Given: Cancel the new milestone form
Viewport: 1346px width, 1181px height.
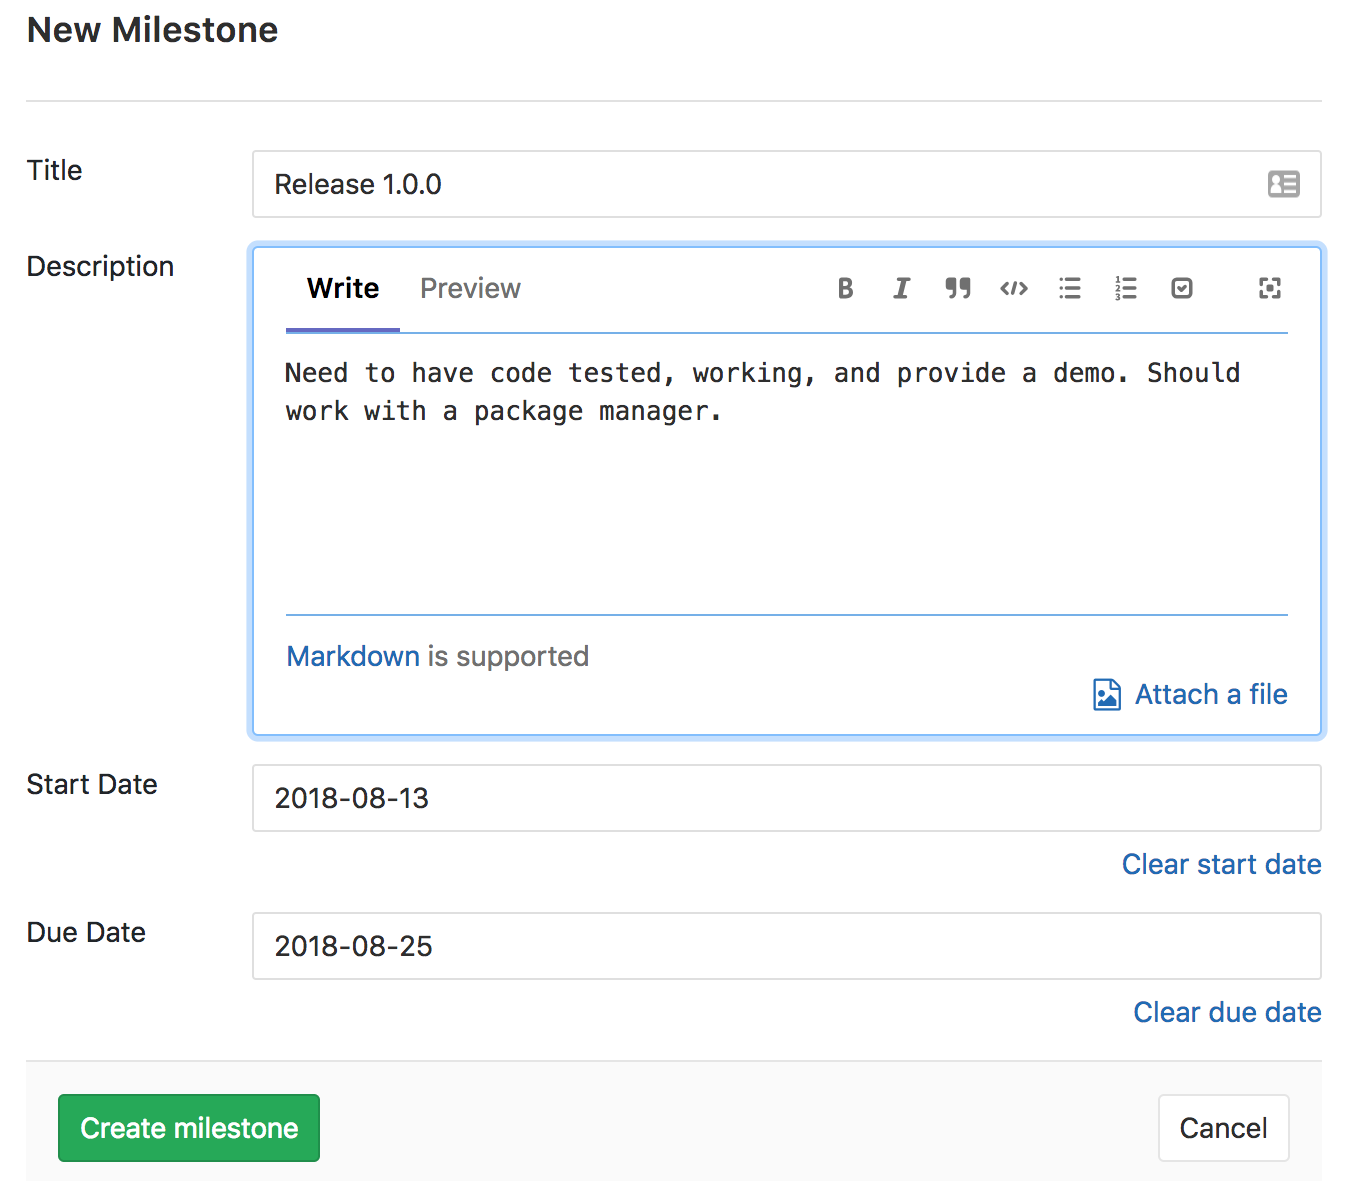Looking at the screenshot, I should [1223, 1128].
